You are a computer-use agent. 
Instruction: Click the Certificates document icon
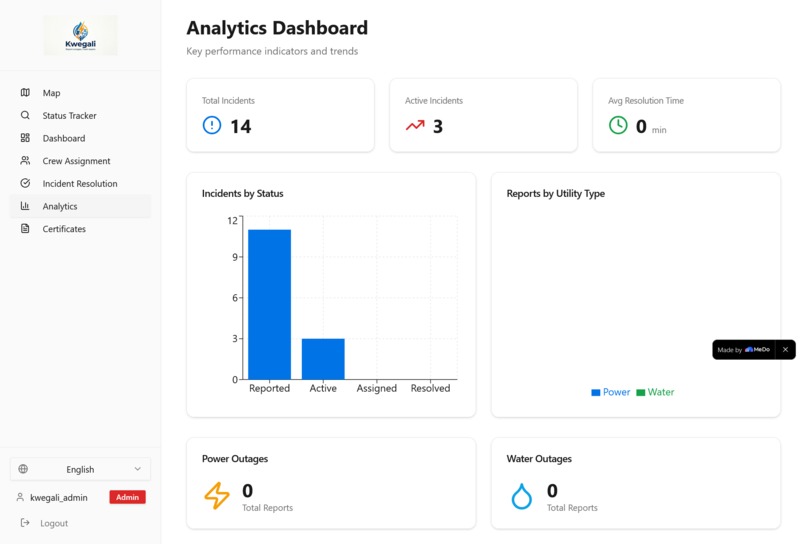25,228
